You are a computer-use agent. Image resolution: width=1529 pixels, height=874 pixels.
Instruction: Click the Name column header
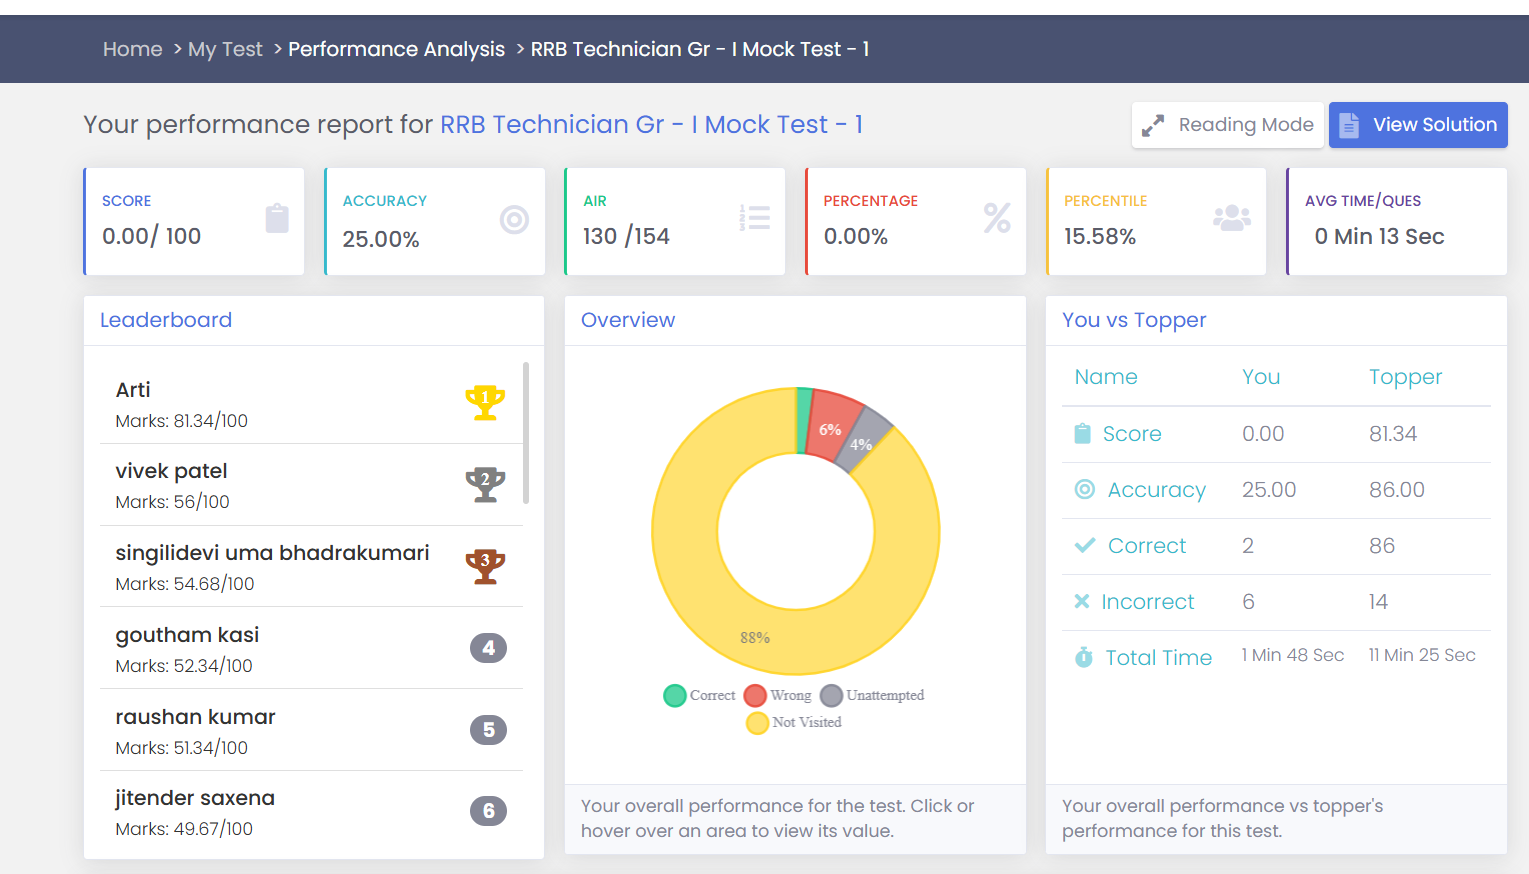coord(1106,377)
